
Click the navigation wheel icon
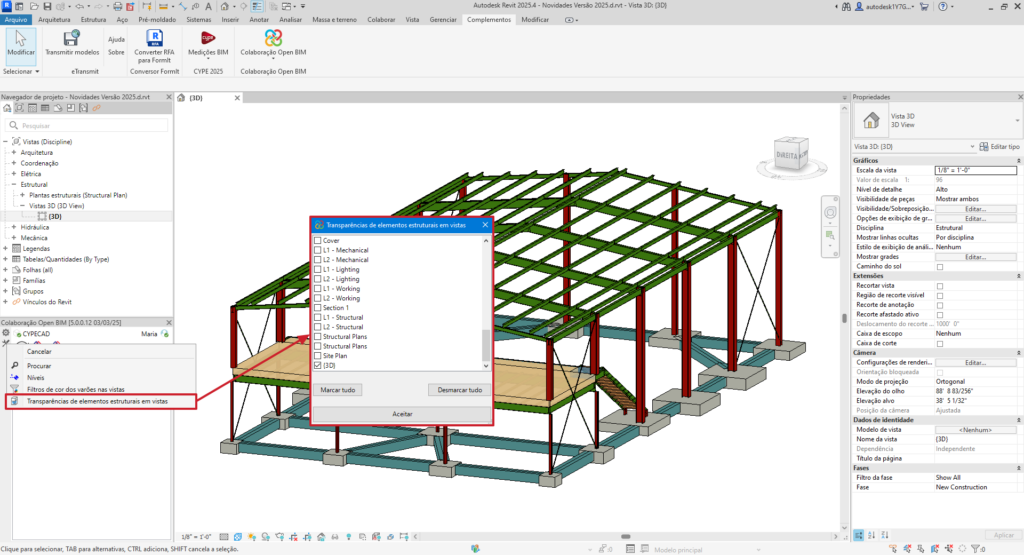830,212
